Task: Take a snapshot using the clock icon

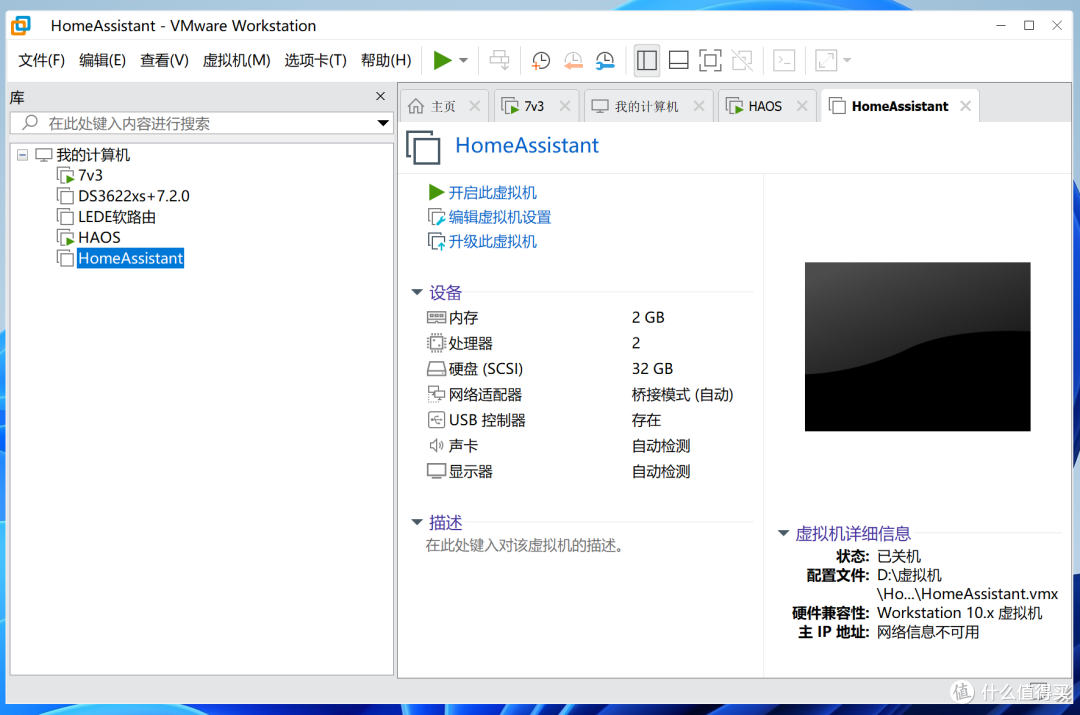Action: [x=541, y=61]
